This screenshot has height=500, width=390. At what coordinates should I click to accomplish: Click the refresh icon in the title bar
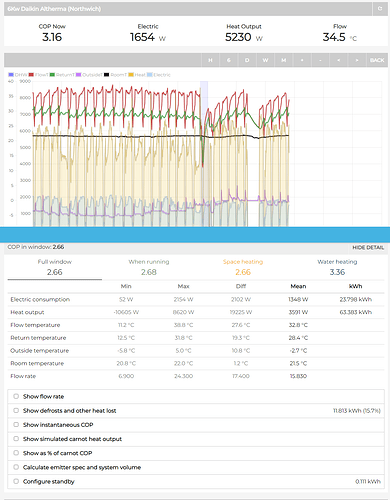(380, 9)
